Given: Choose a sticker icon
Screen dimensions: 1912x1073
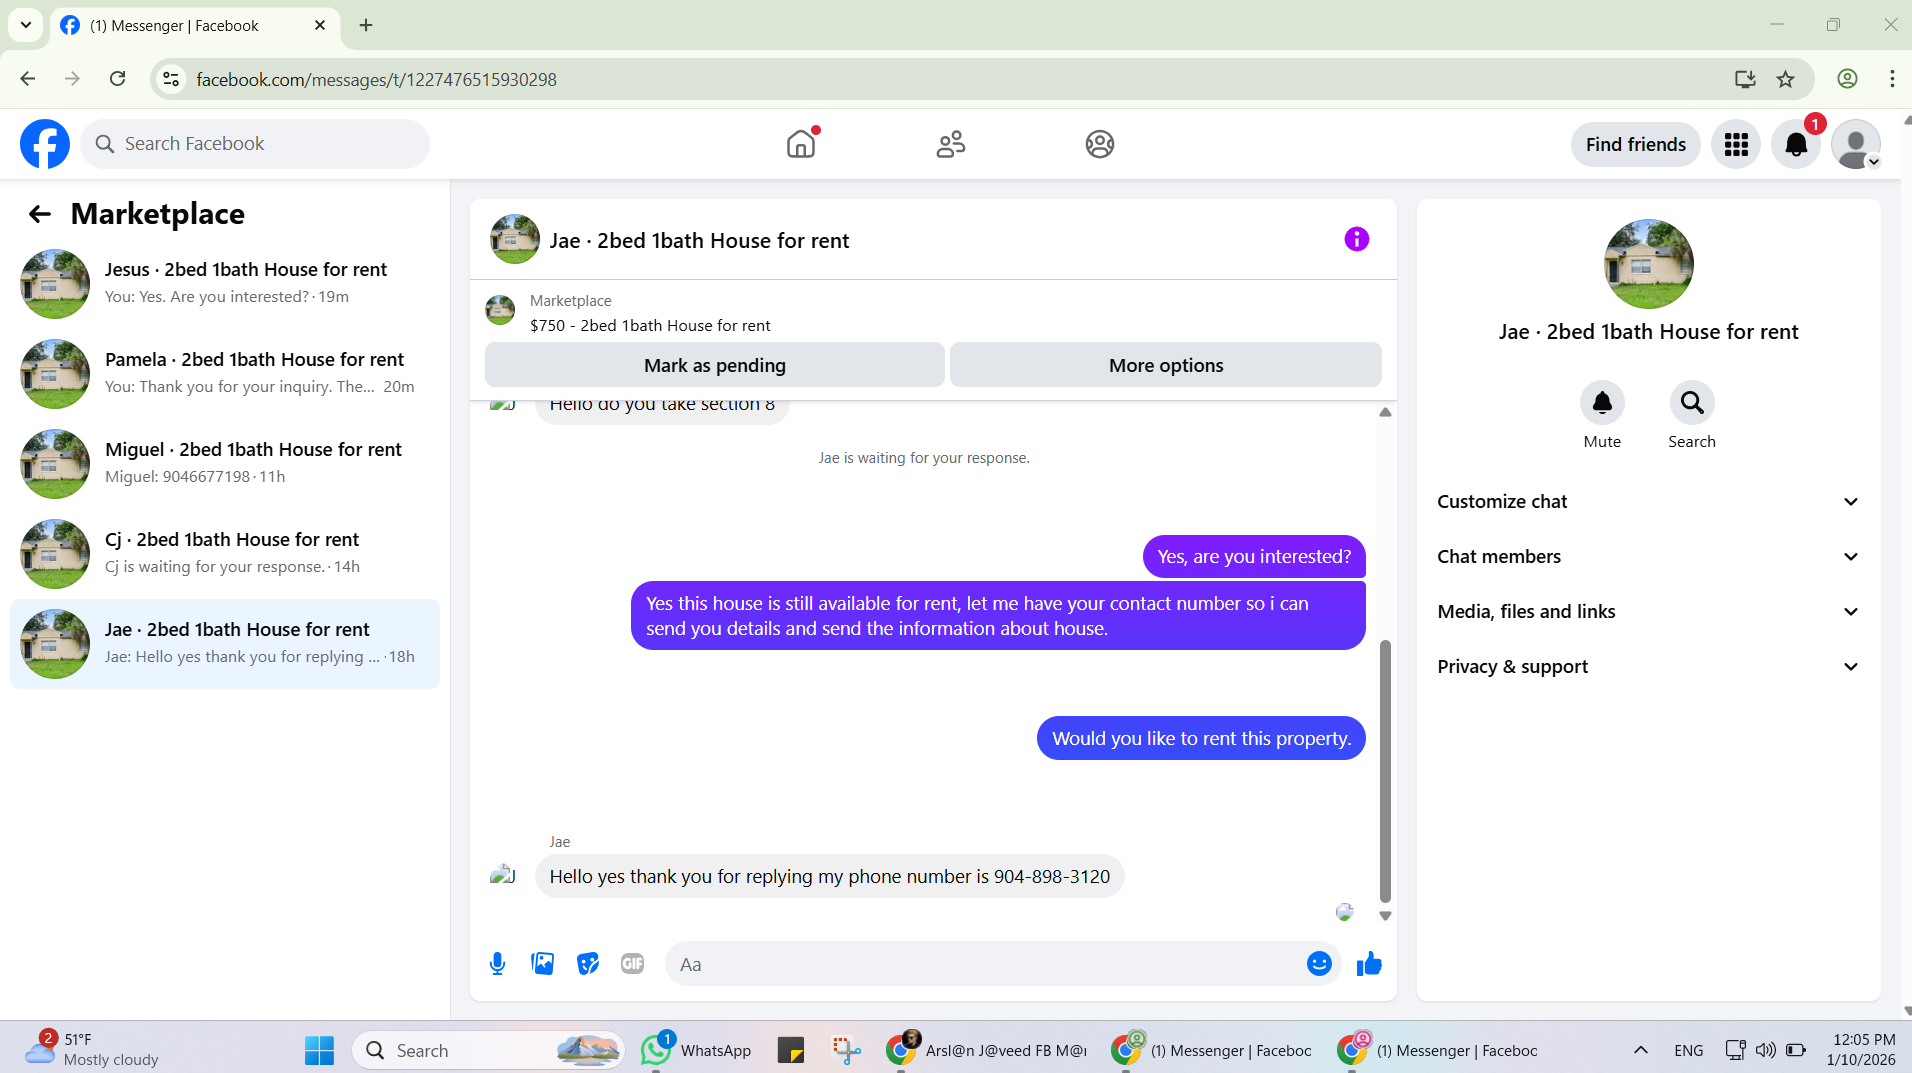Looking at the screenshot, I should [588, 964].
